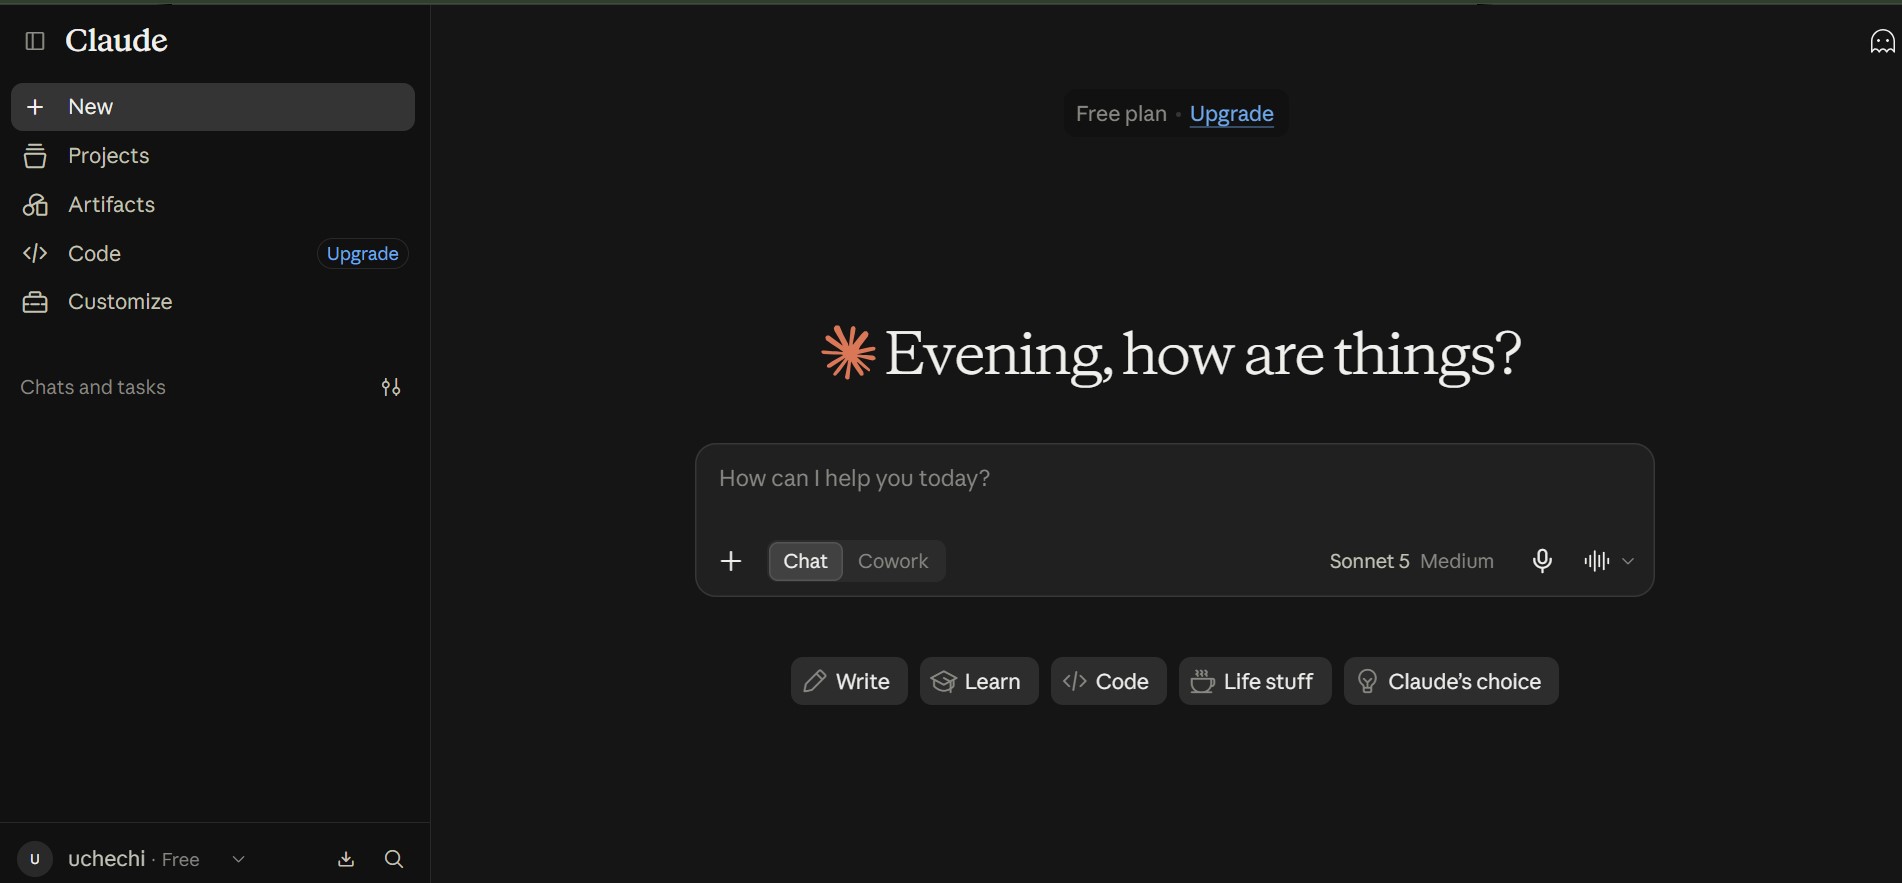Click the Claude's choice suggestion chip
This screenshot has height=883, width=1902.
click(1451, 681)
